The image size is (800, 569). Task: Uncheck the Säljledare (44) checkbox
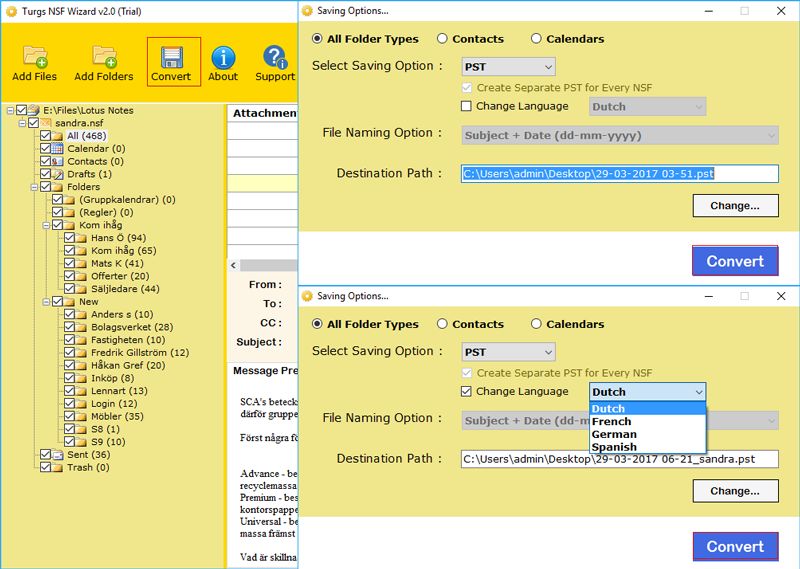[x=69, y=289]
